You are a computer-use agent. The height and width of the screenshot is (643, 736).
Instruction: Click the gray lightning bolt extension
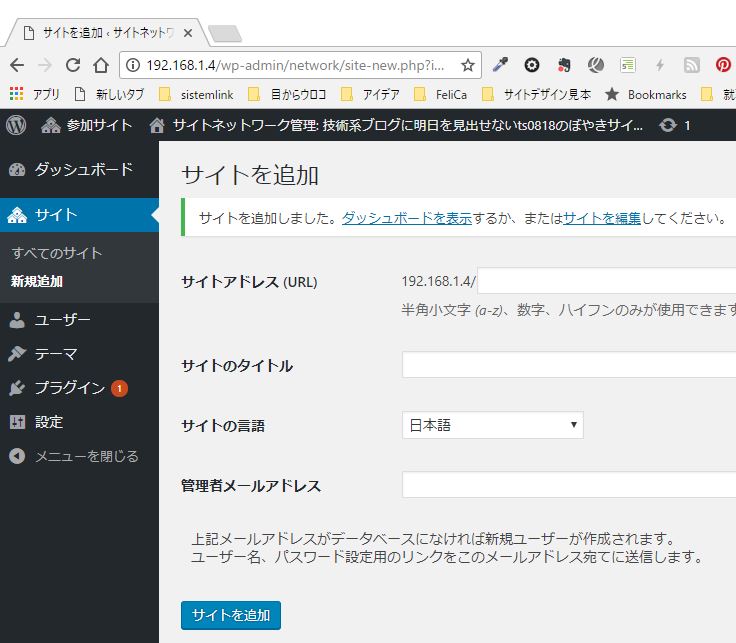659,65
